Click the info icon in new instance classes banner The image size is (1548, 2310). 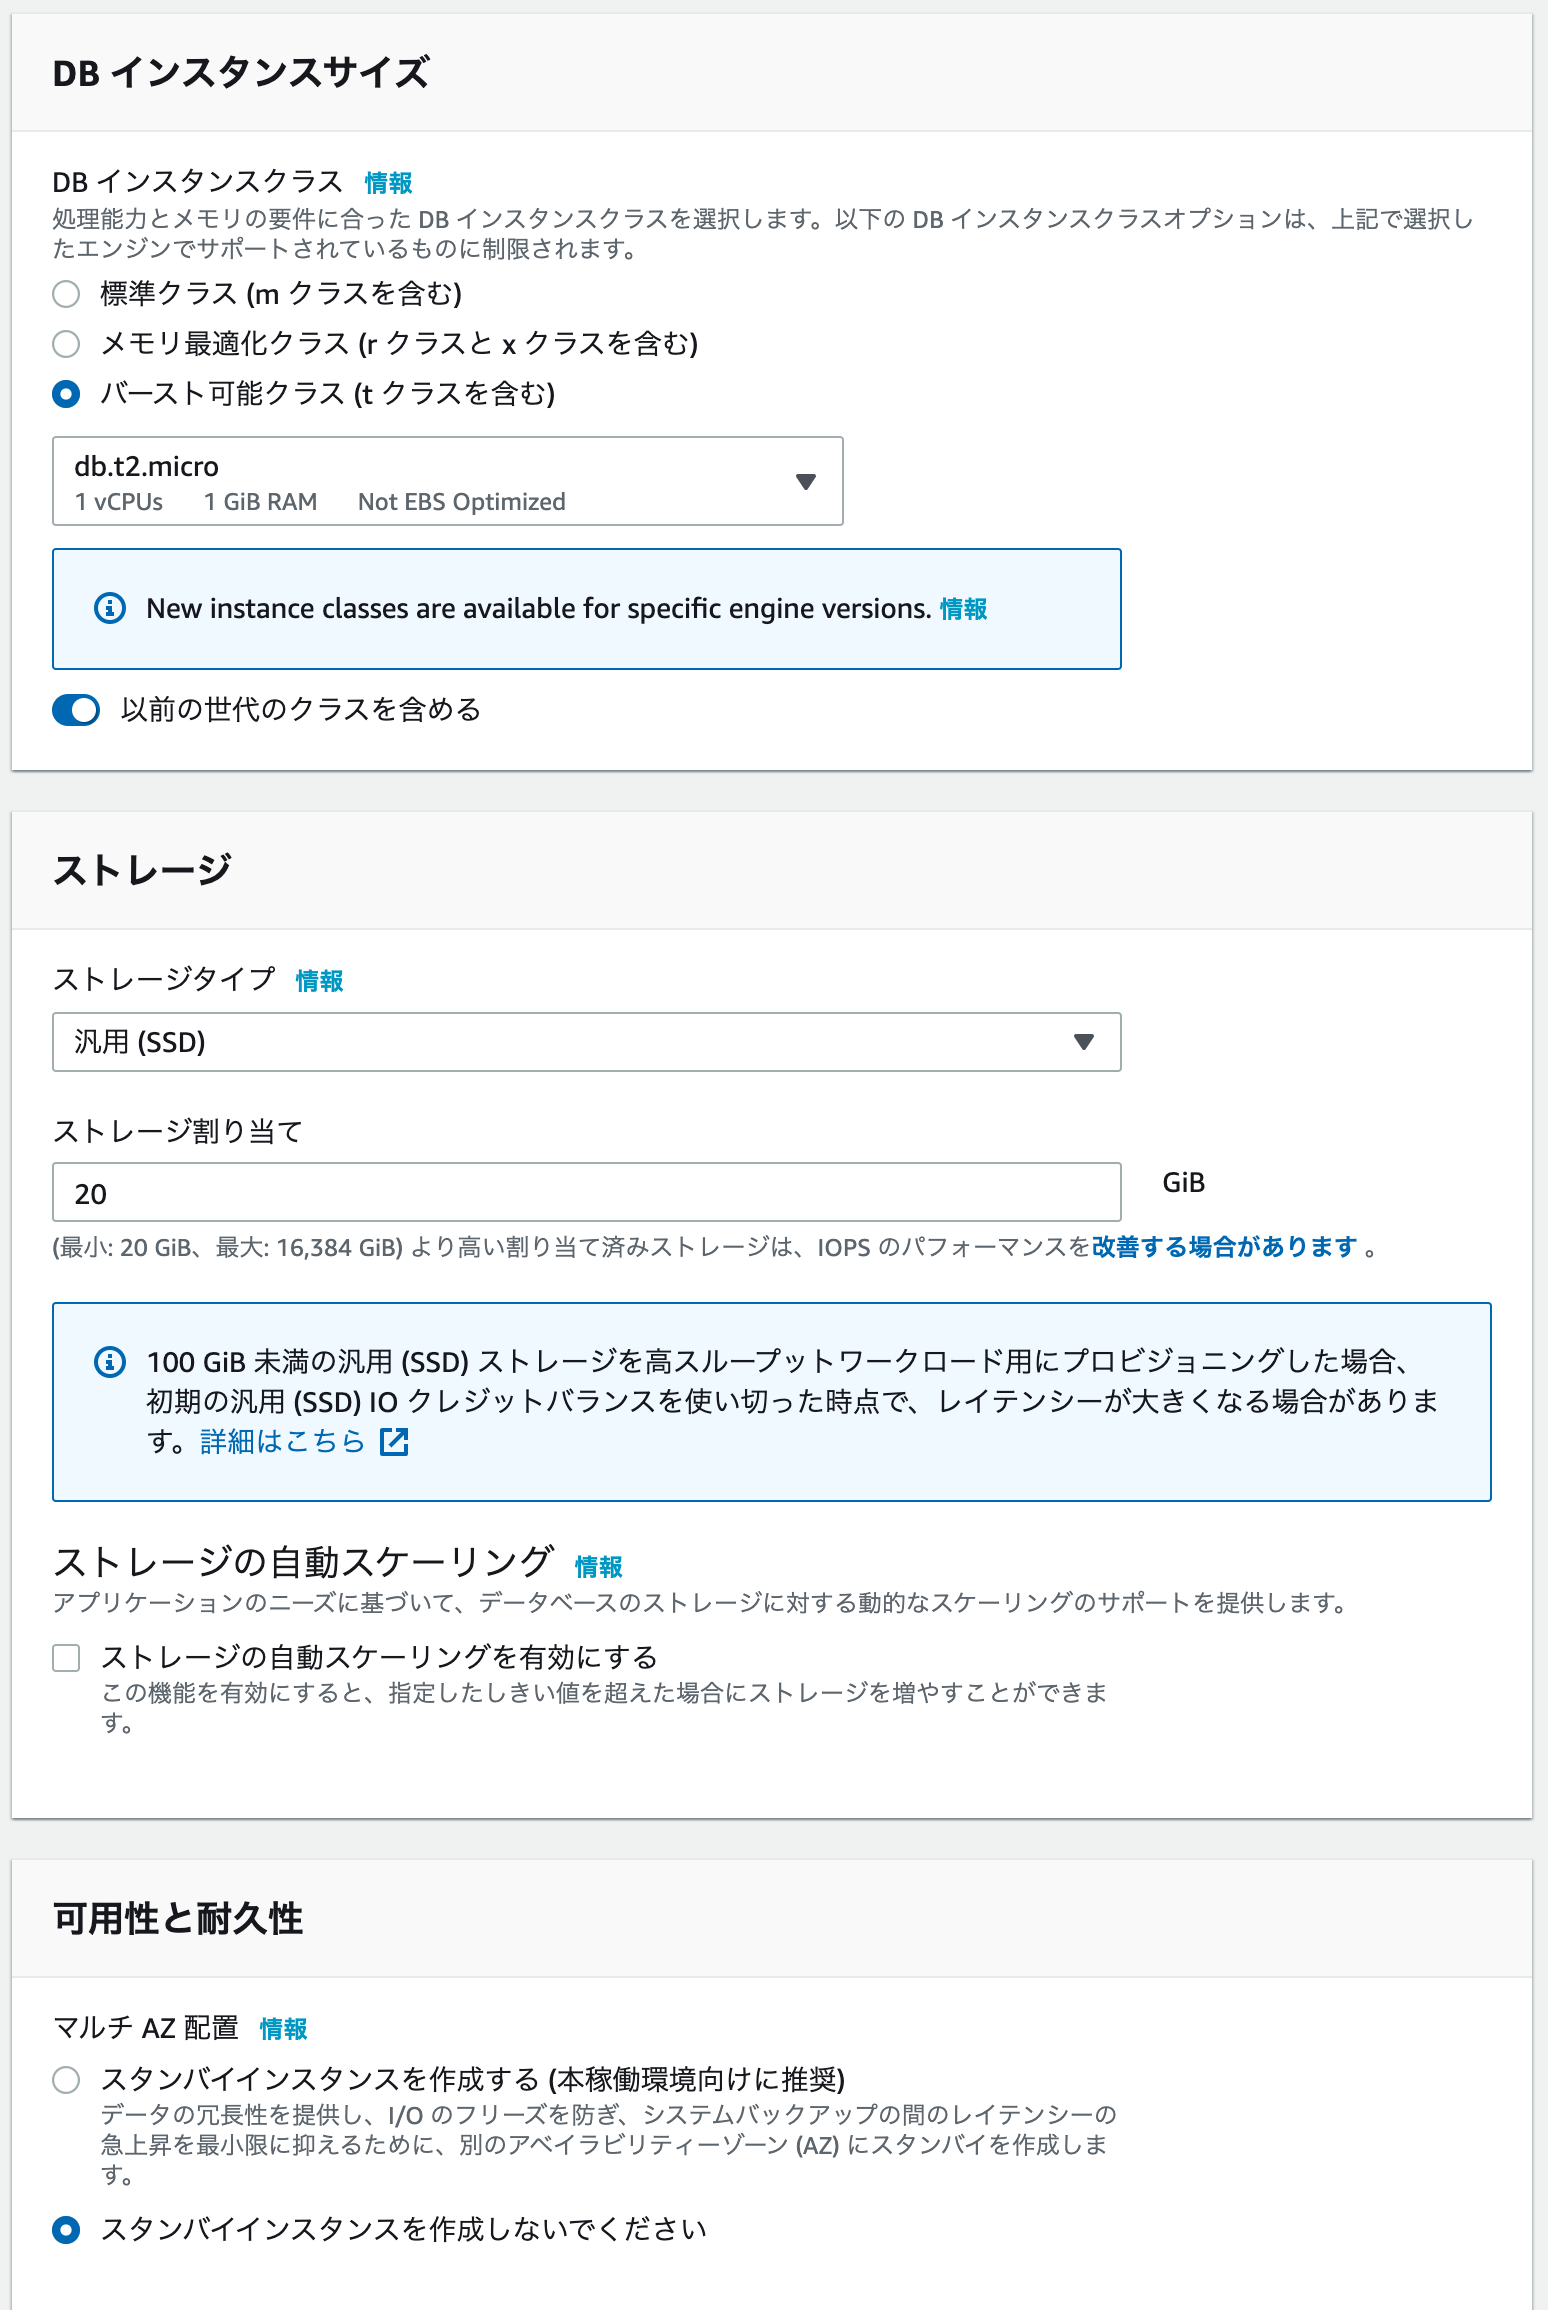(x=110, y=608)
